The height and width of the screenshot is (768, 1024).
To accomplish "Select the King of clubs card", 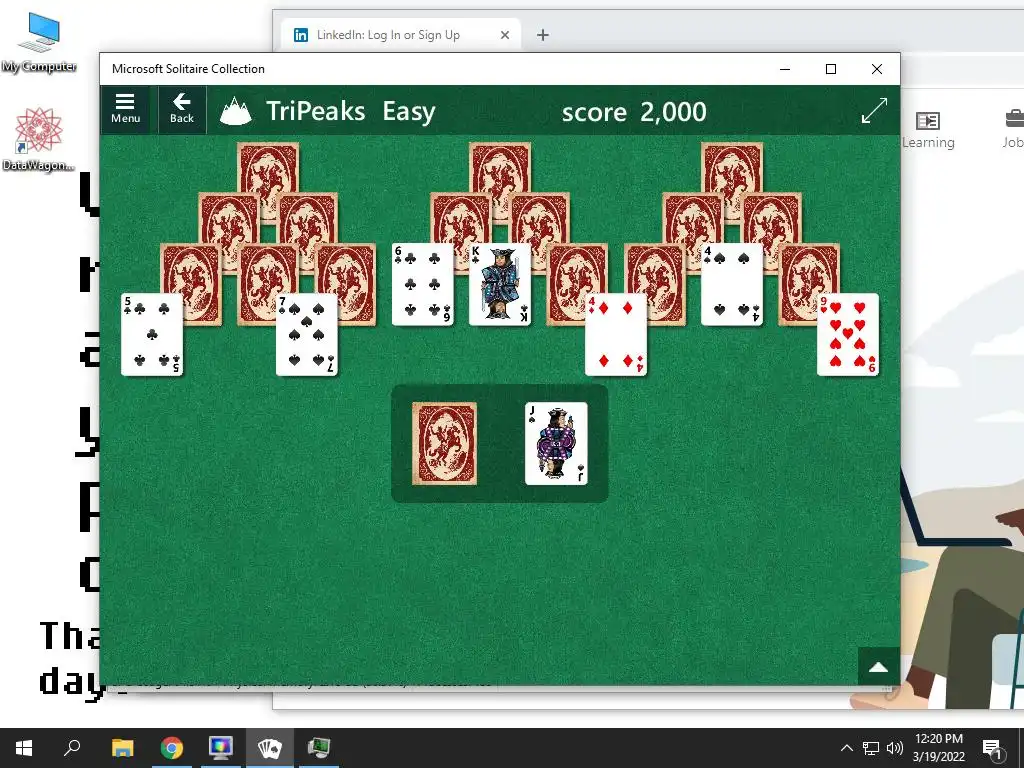I will (500, 284).
